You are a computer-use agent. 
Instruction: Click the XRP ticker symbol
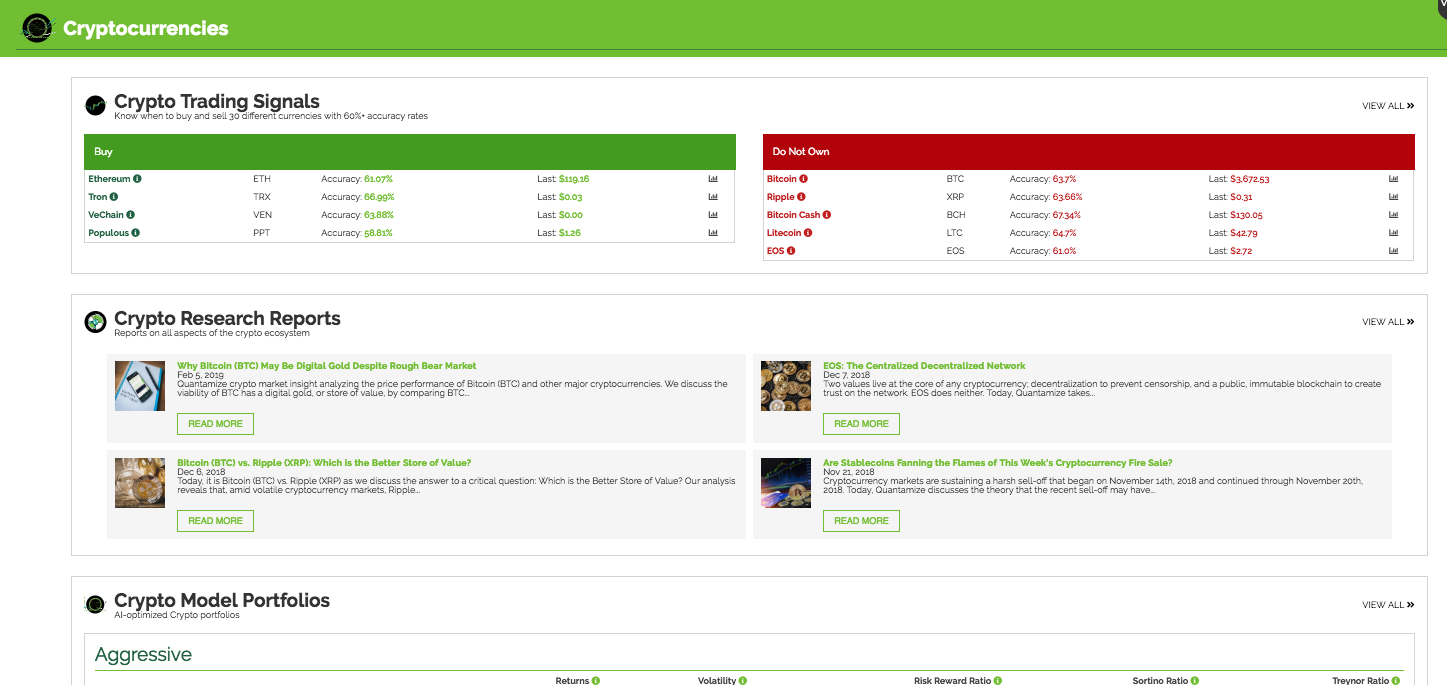click(x=955, y=197)
